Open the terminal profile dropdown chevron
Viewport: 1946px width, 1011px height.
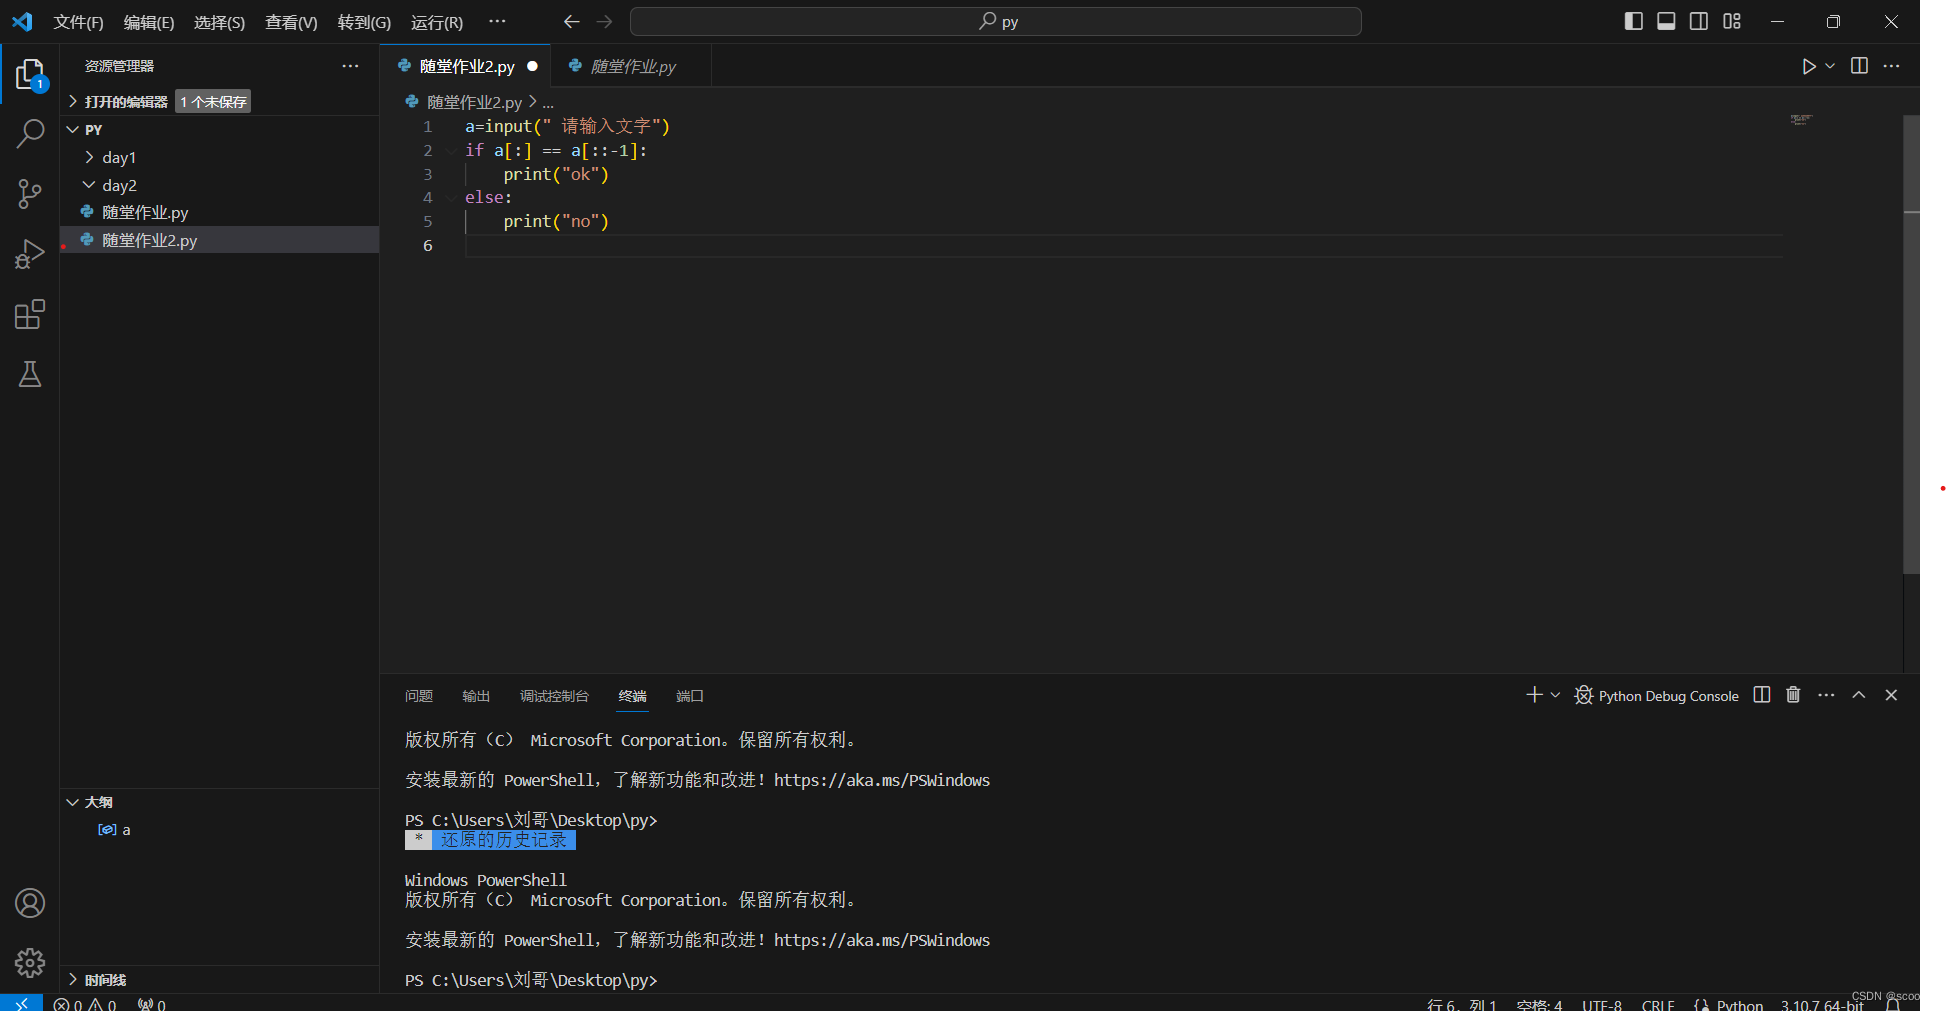click(x=1553, y=695)
